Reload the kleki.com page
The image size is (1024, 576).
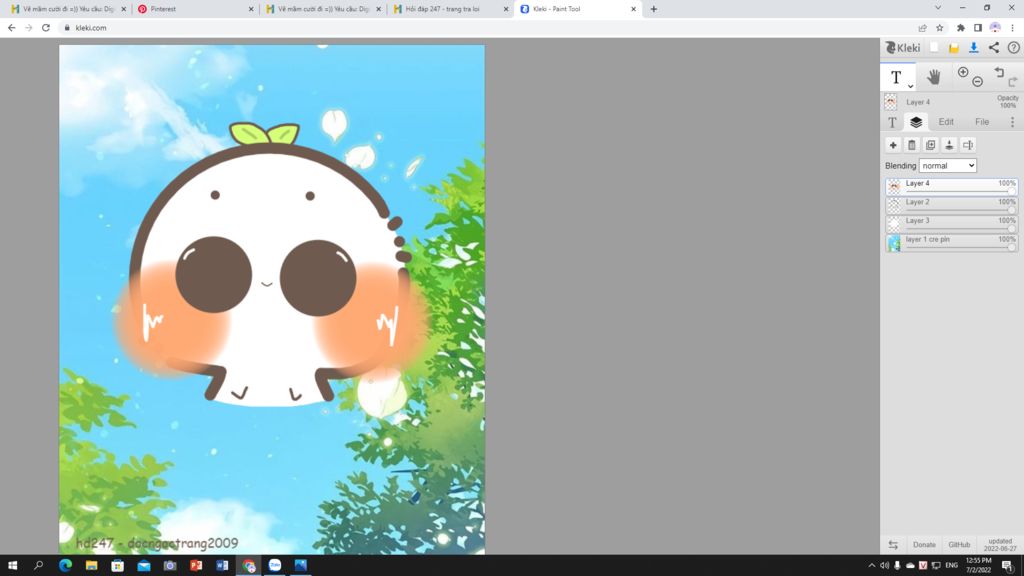46,27
